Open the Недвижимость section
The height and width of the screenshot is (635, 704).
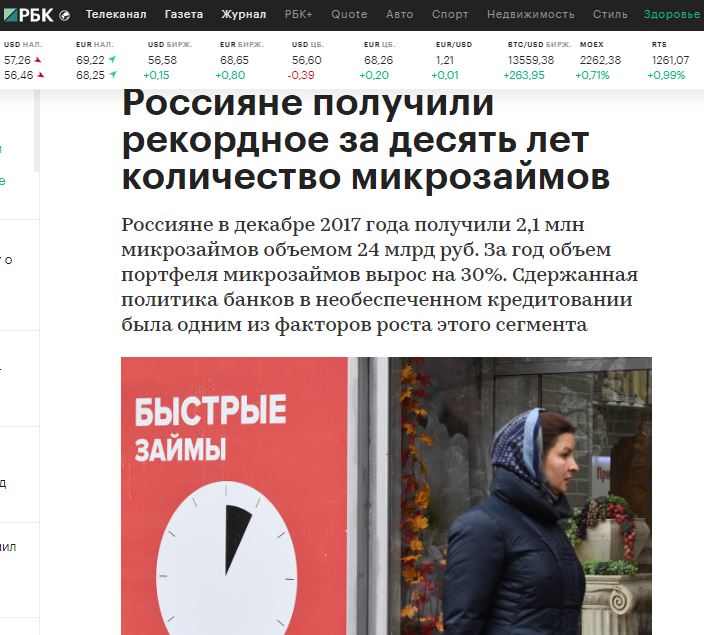[x=531, y=14]
